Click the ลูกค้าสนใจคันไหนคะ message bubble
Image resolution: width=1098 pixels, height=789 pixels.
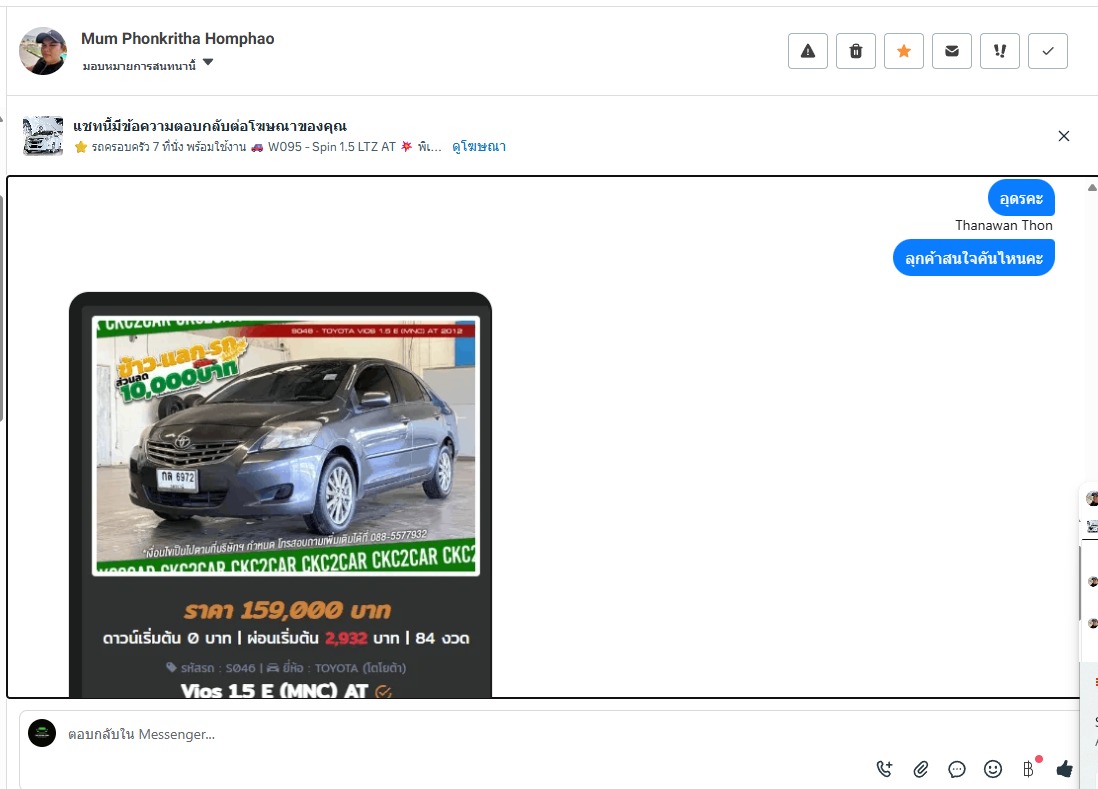[973, 258]
